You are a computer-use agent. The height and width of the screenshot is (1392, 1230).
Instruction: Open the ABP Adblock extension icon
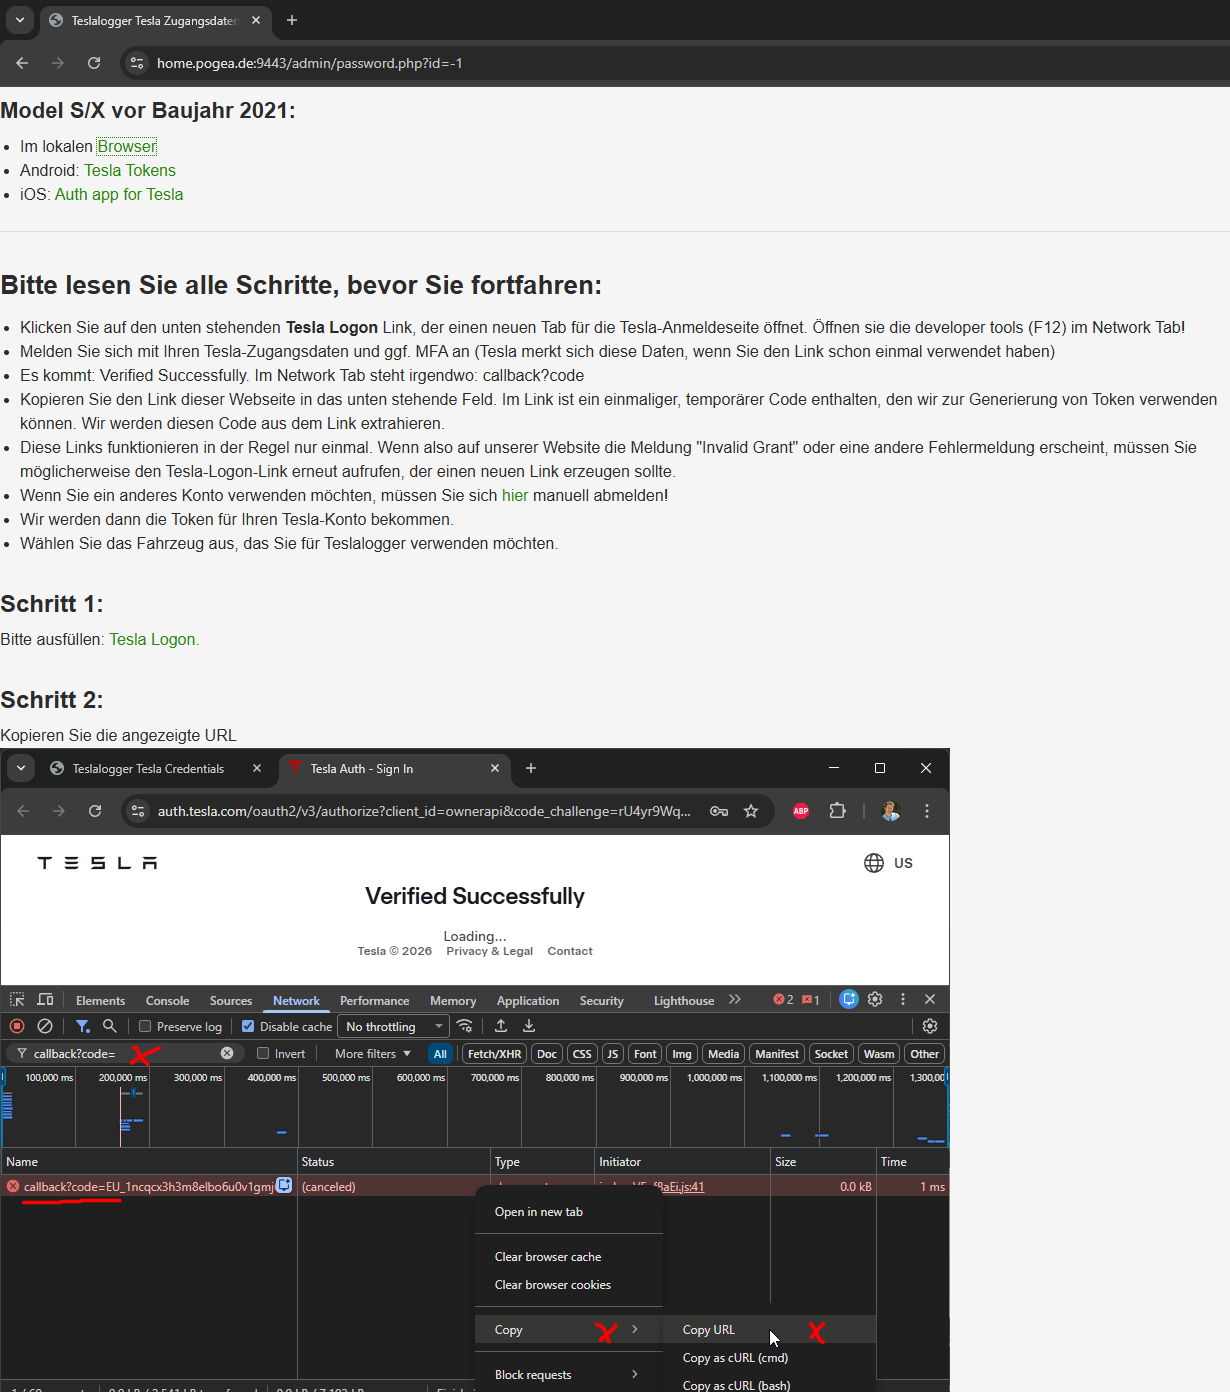tap(801, 811)
